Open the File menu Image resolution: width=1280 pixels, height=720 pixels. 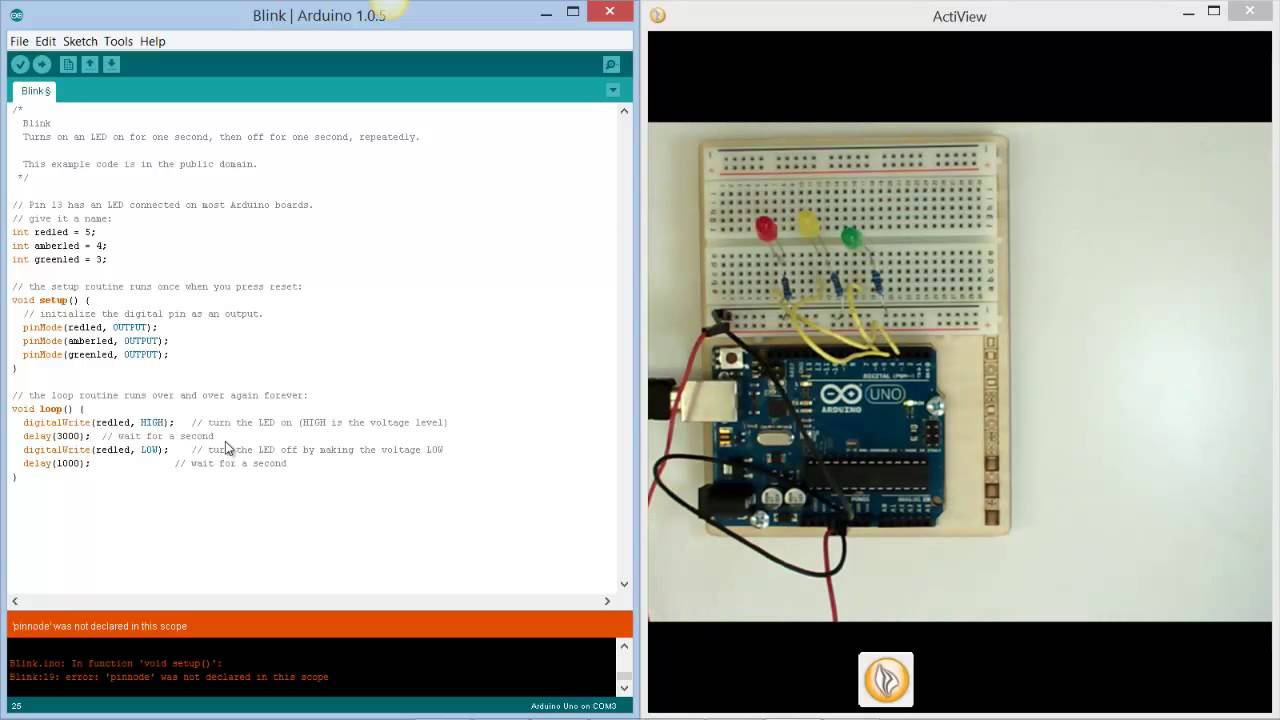click(19, 41)
